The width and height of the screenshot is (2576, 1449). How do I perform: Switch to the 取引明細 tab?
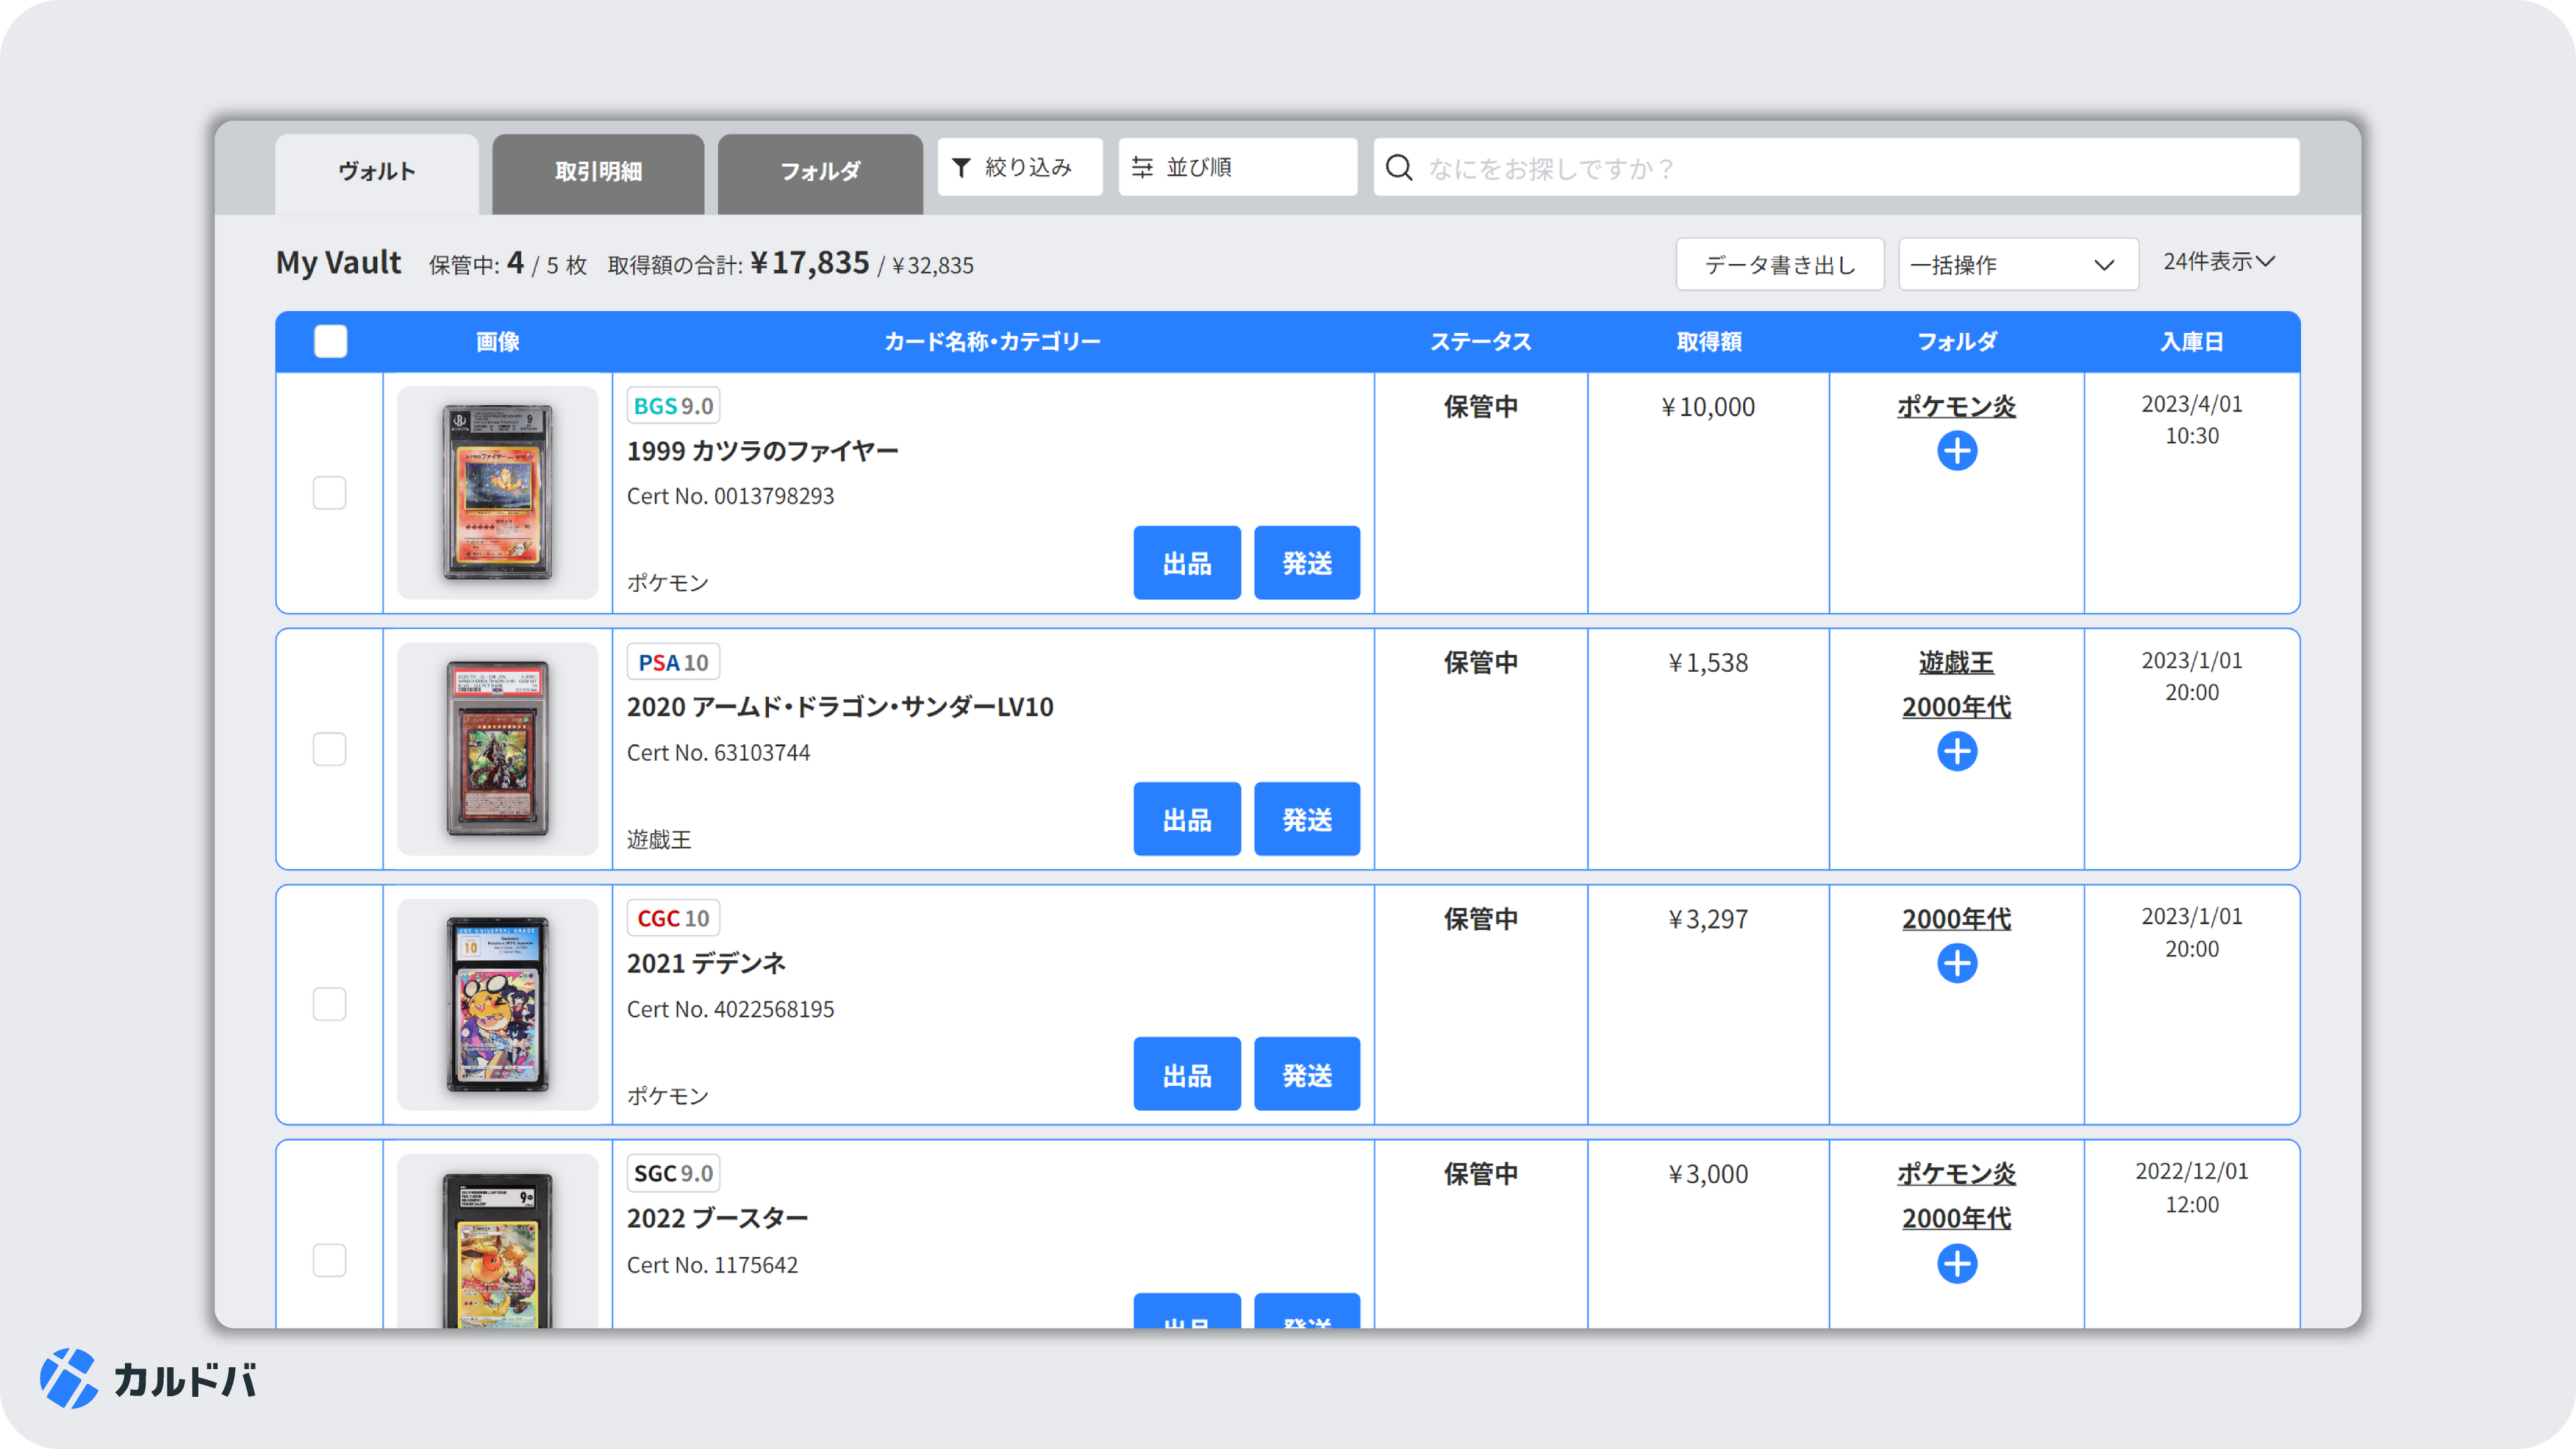(598, 172)
